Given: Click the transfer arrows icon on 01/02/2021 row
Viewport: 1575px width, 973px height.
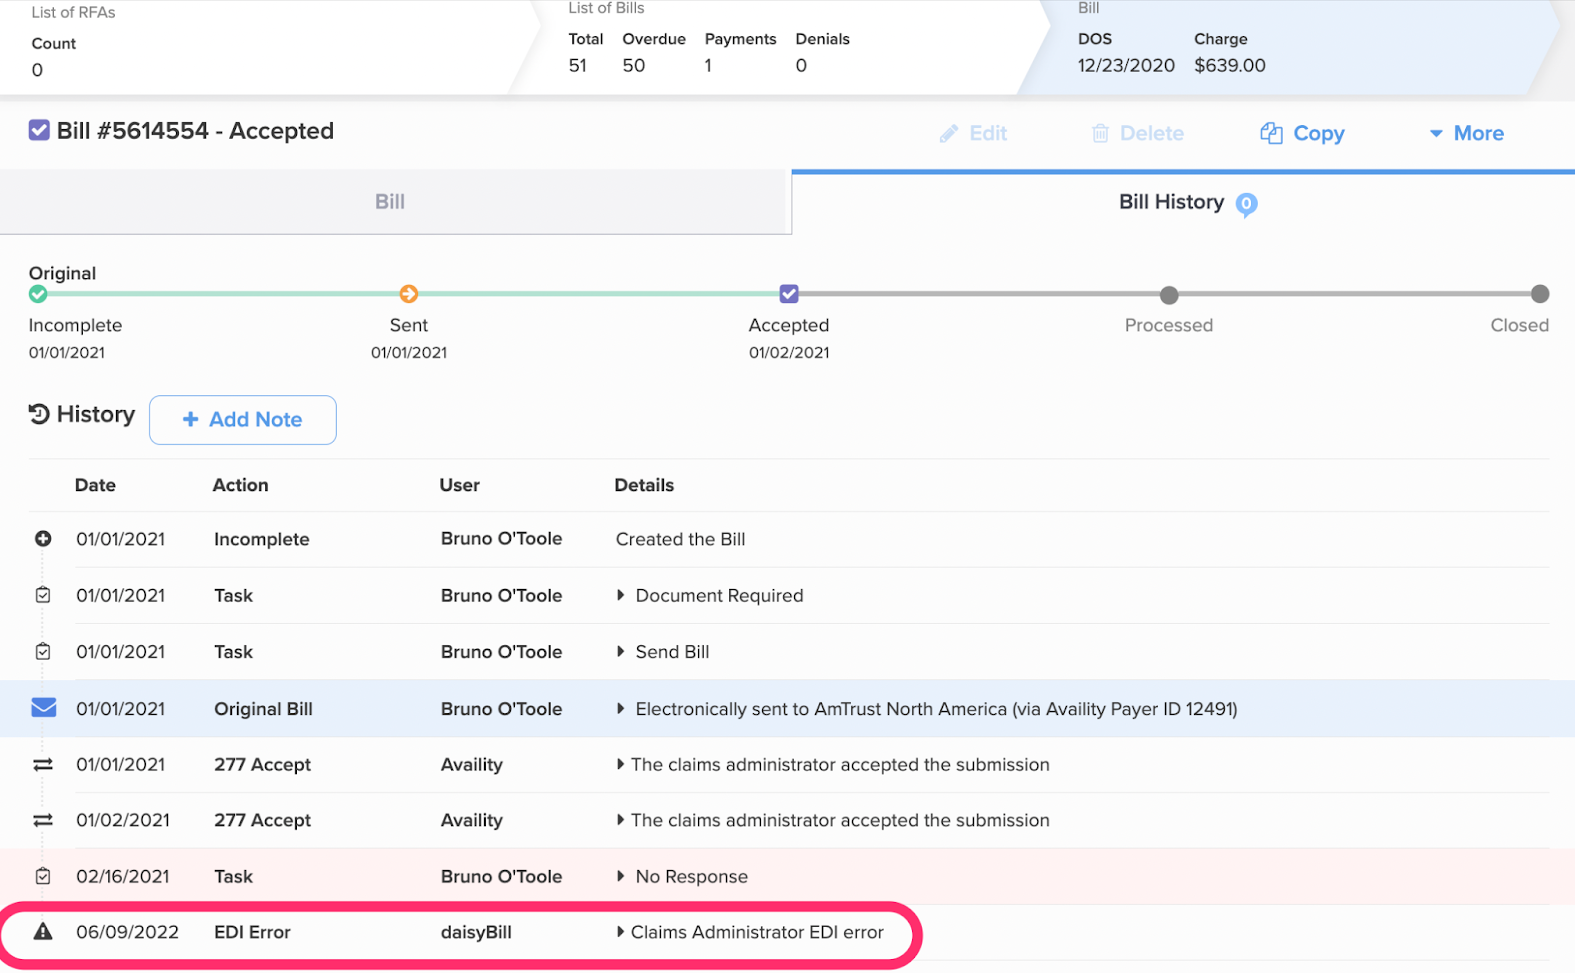Looking at the screenshot, I should [x=43, y=820].
